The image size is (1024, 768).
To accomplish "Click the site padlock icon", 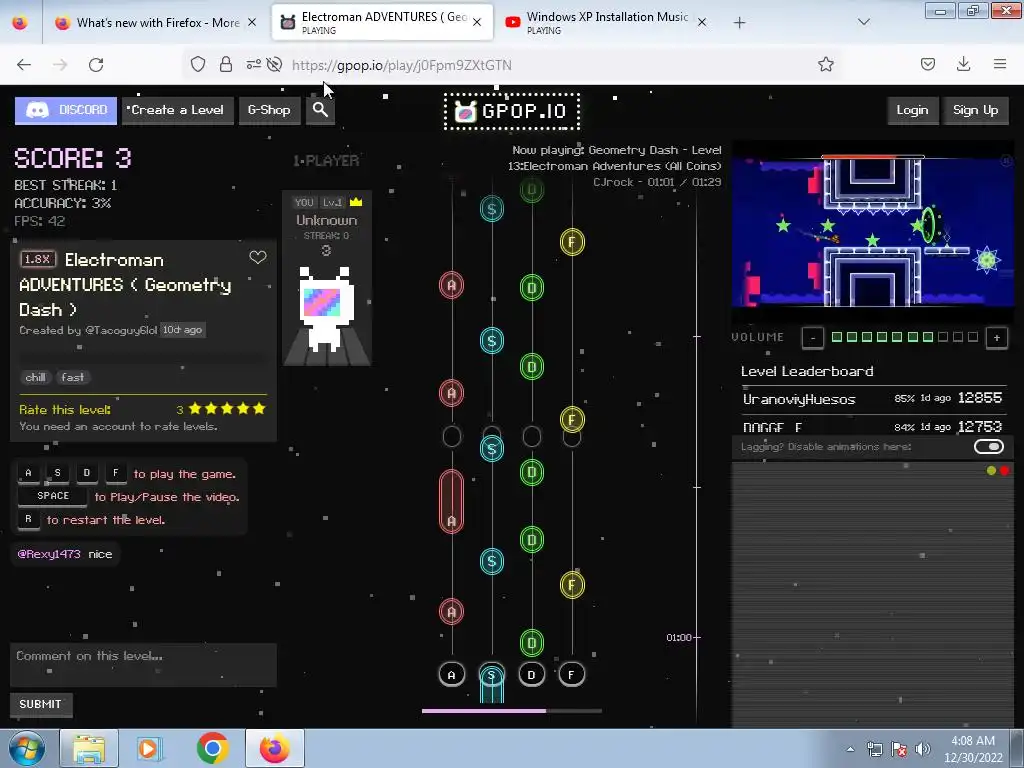I will click(x=226, y=64).
